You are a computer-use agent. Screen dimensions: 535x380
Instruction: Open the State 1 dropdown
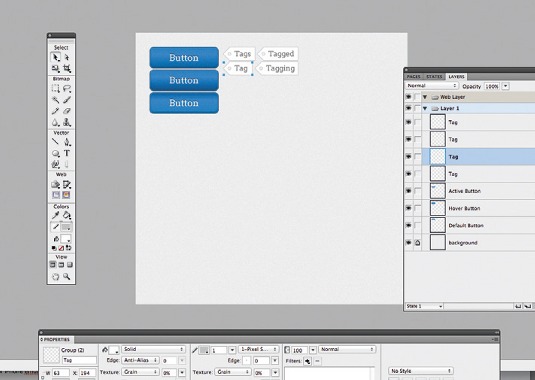point(424,306)
